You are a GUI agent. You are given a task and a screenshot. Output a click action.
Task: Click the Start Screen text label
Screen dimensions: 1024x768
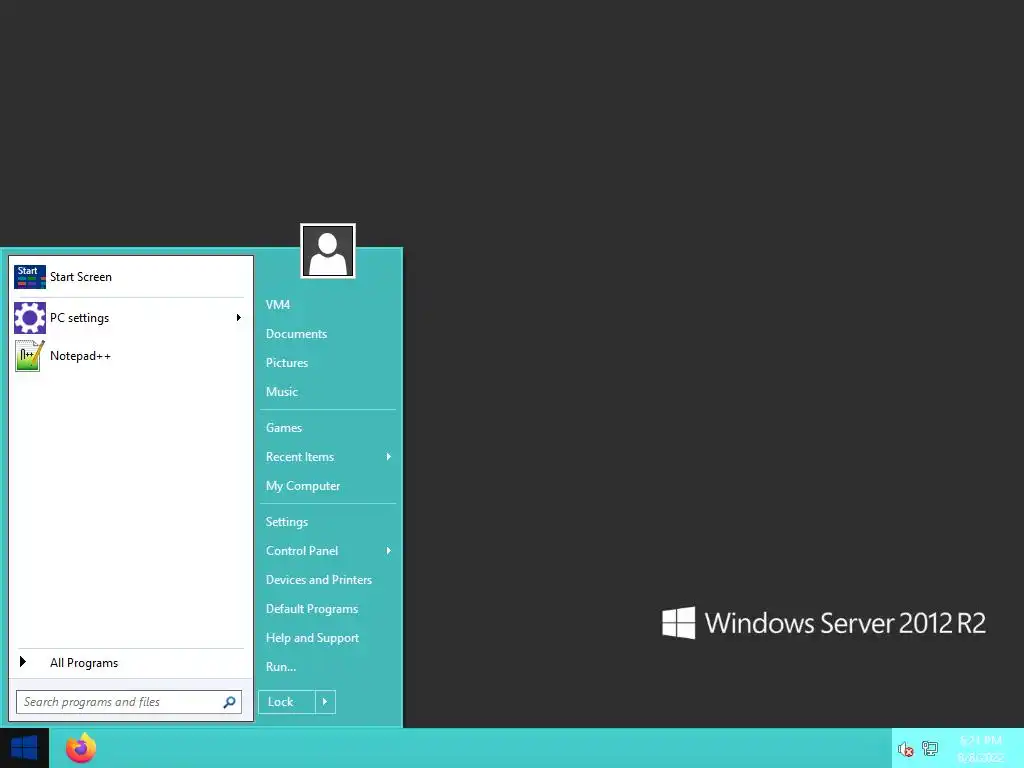80,277
